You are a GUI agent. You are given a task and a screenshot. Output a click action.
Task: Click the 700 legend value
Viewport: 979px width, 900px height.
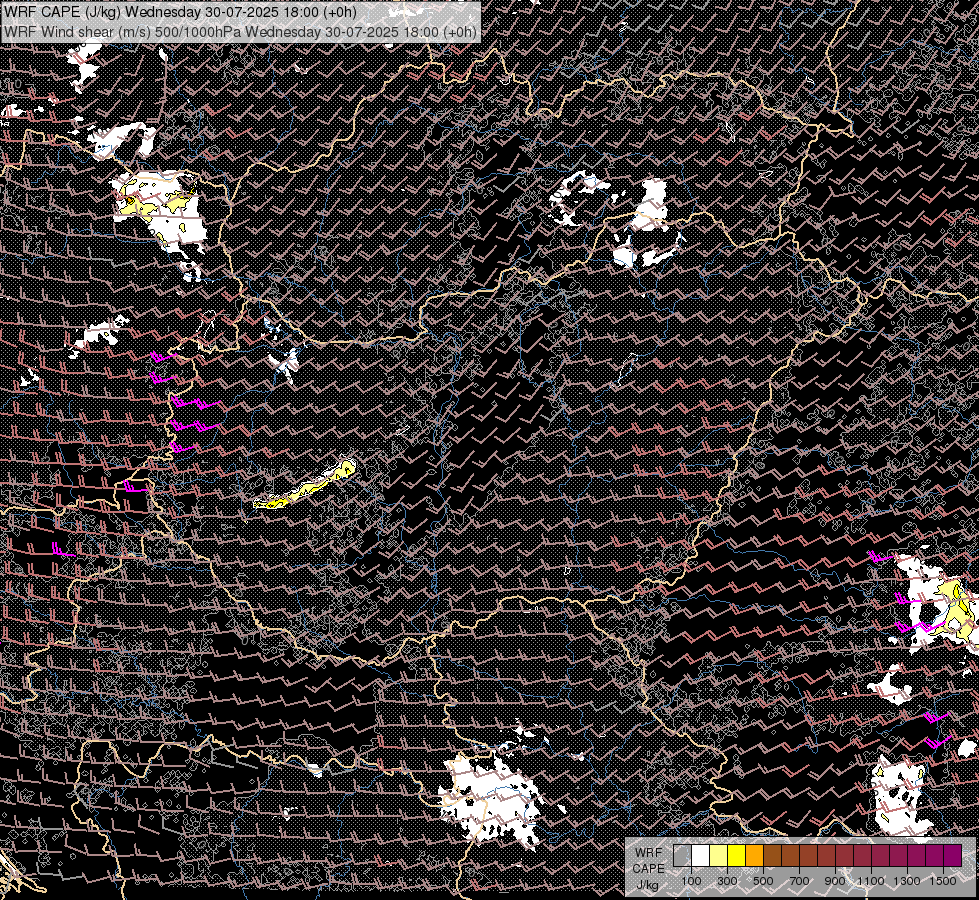799,881
